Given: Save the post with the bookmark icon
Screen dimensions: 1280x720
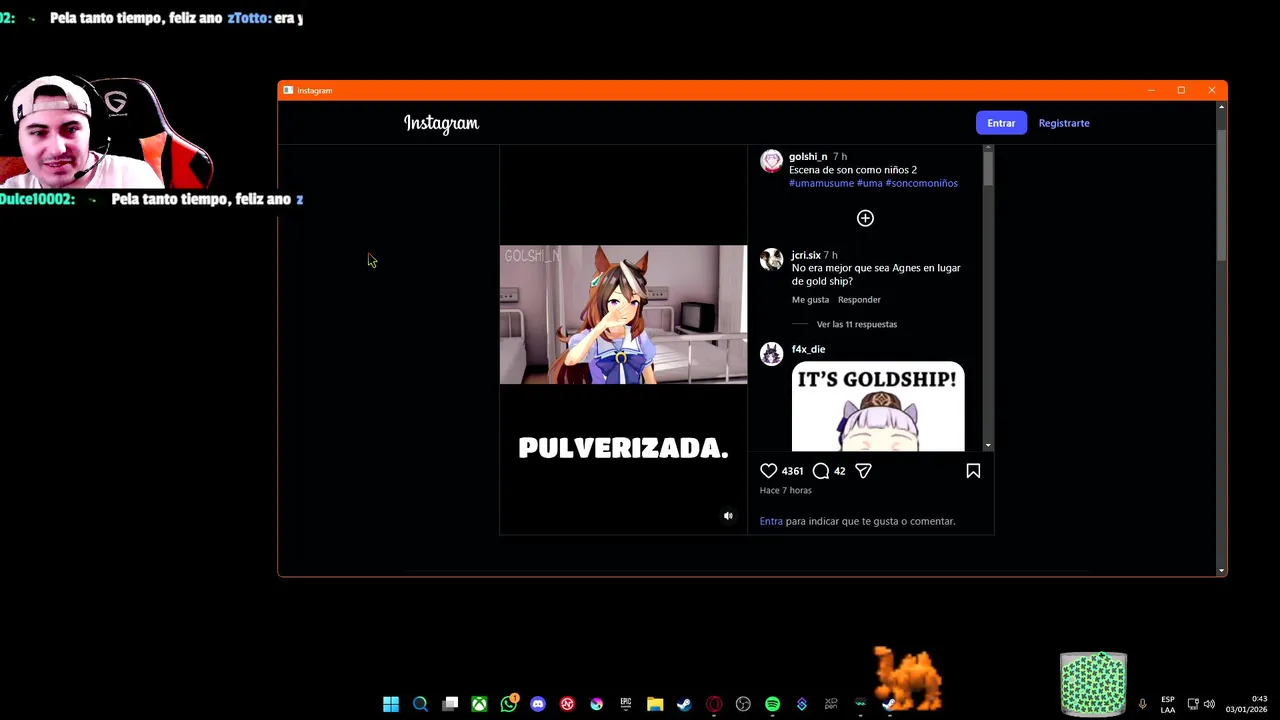Looking at the screenshot, I should coord(973,471).
